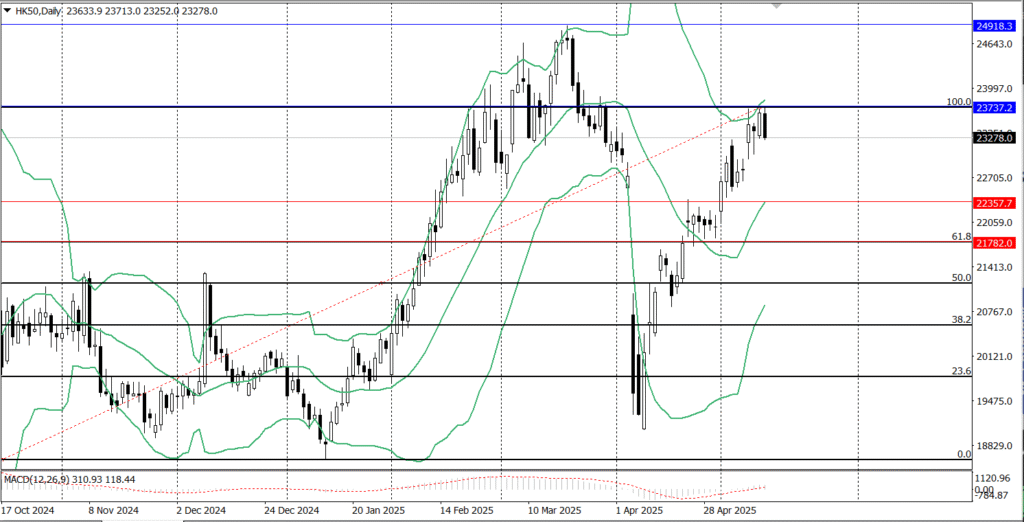1024x522 pixels.
Task: Click the 1120.96 MACD scale value
Action: click(997, 480)
